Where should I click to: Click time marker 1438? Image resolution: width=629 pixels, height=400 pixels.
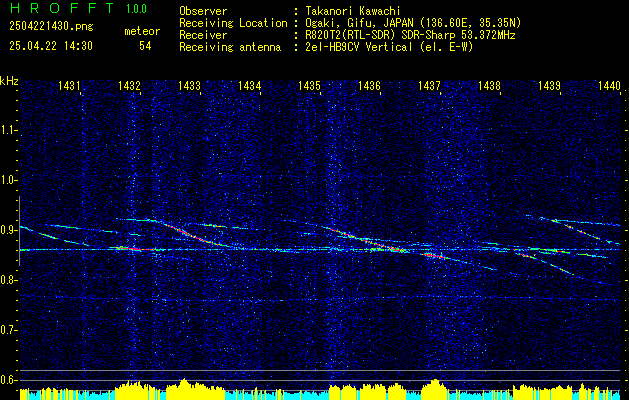click(x=490, y=85)
